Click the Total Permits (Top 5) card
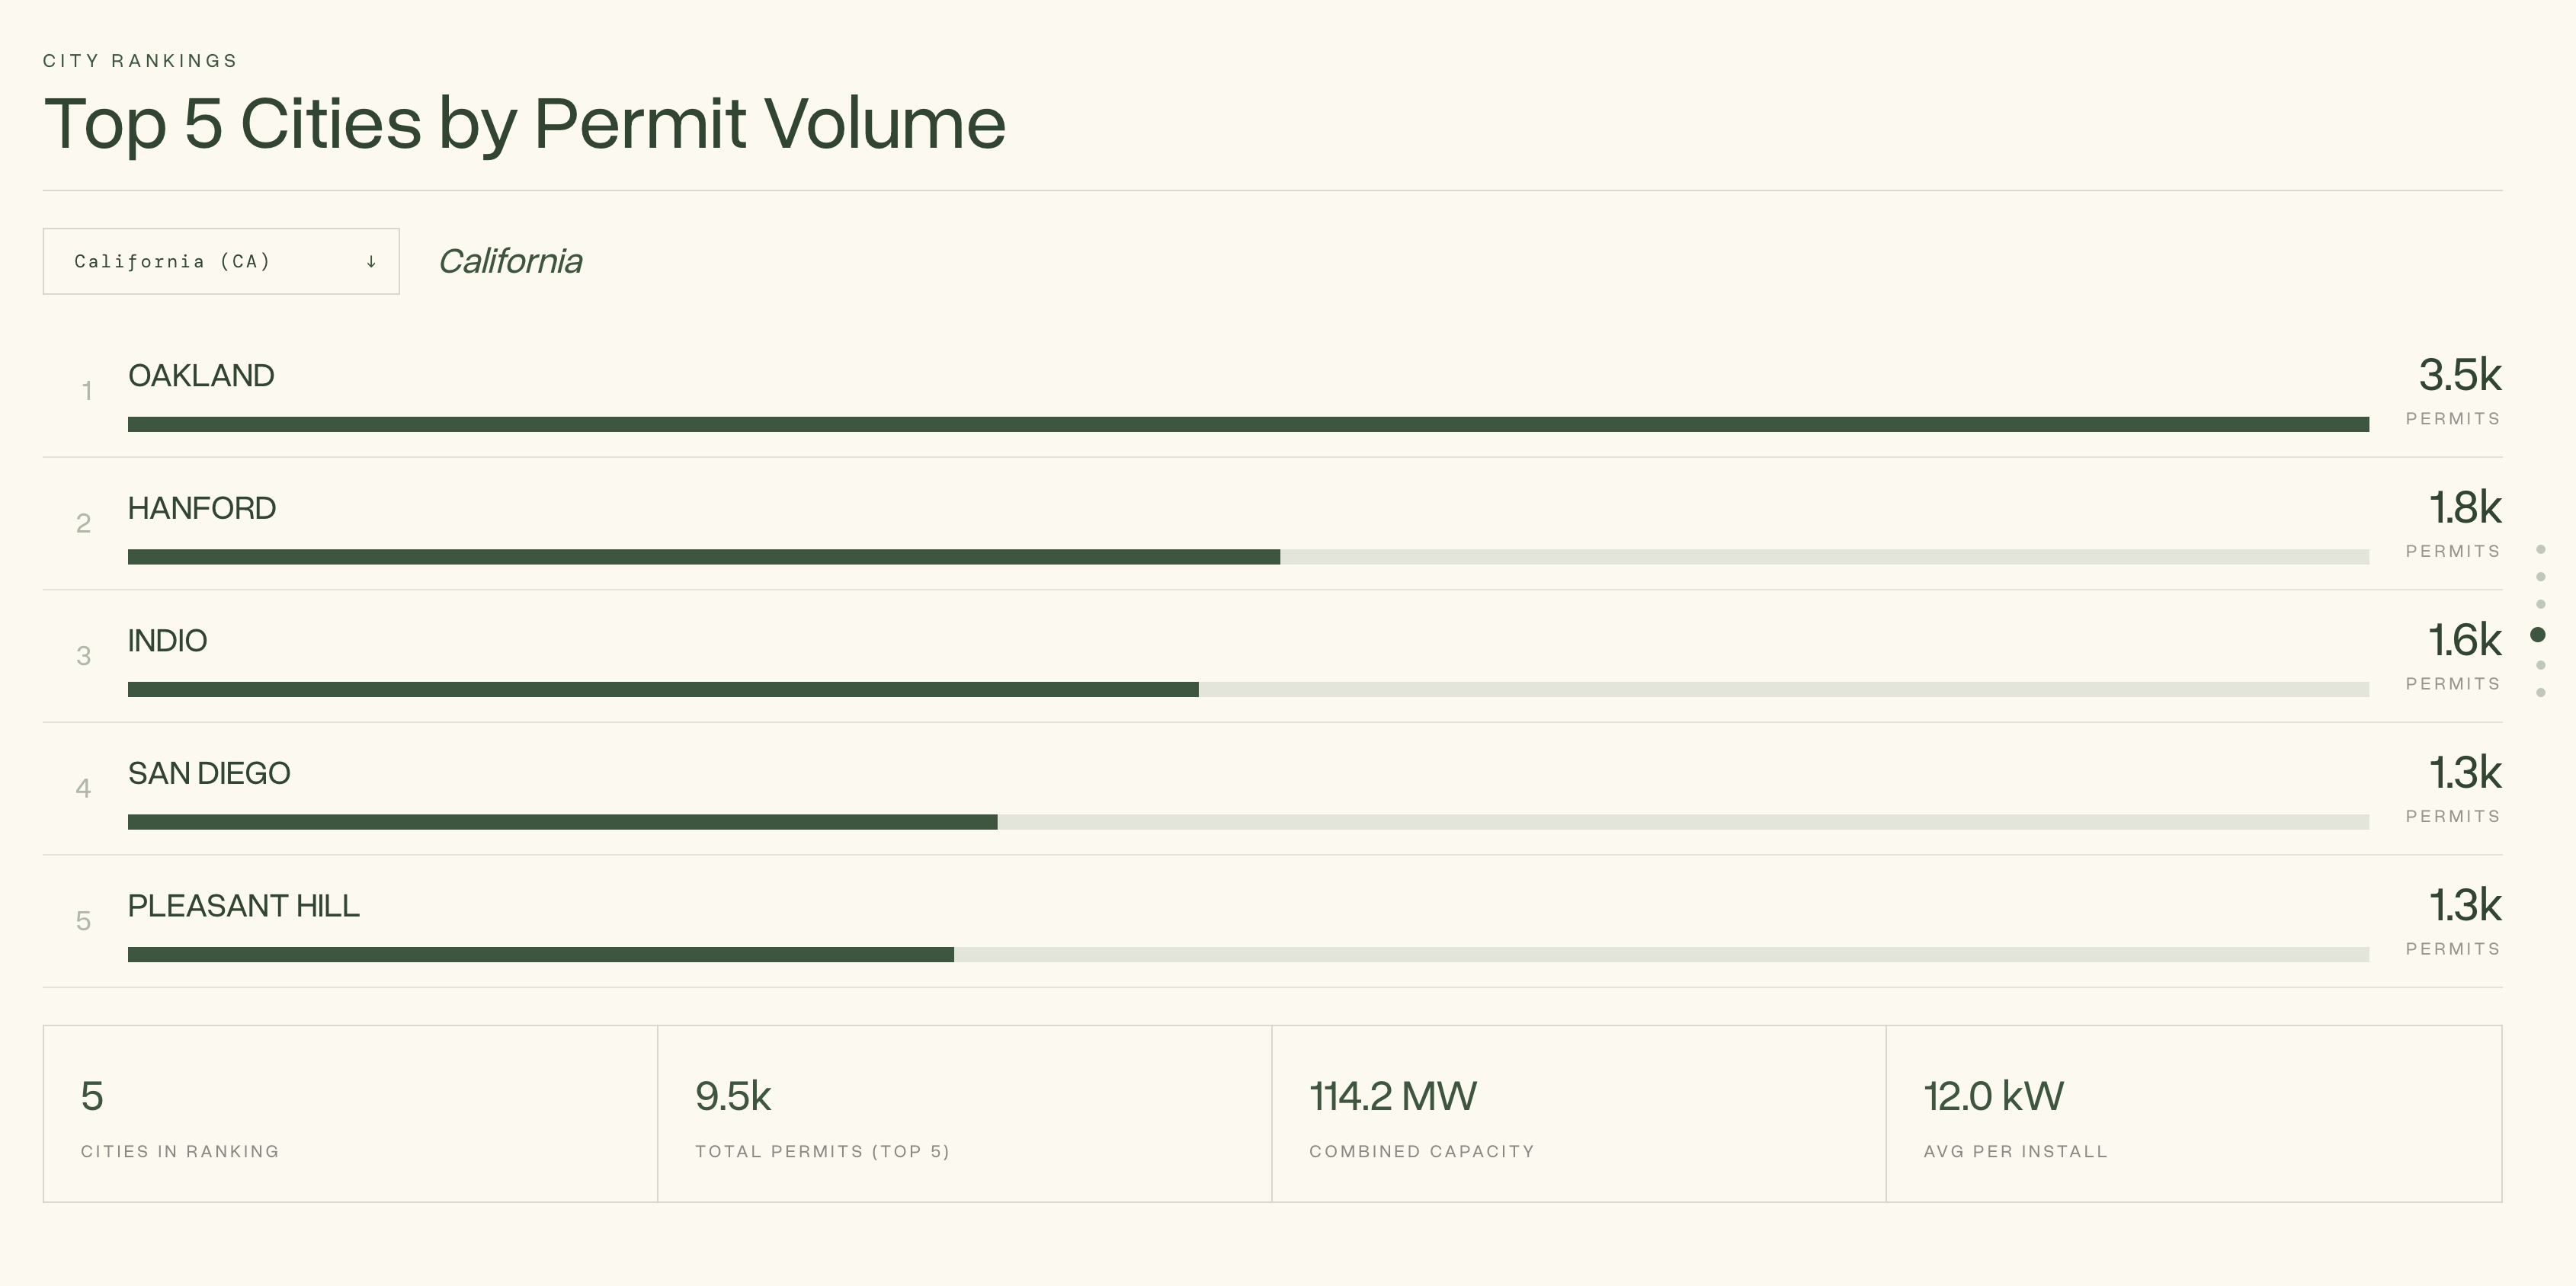Image resolution: width=2576 pixels, height=1286 pixels. (x=964, y=1114)
